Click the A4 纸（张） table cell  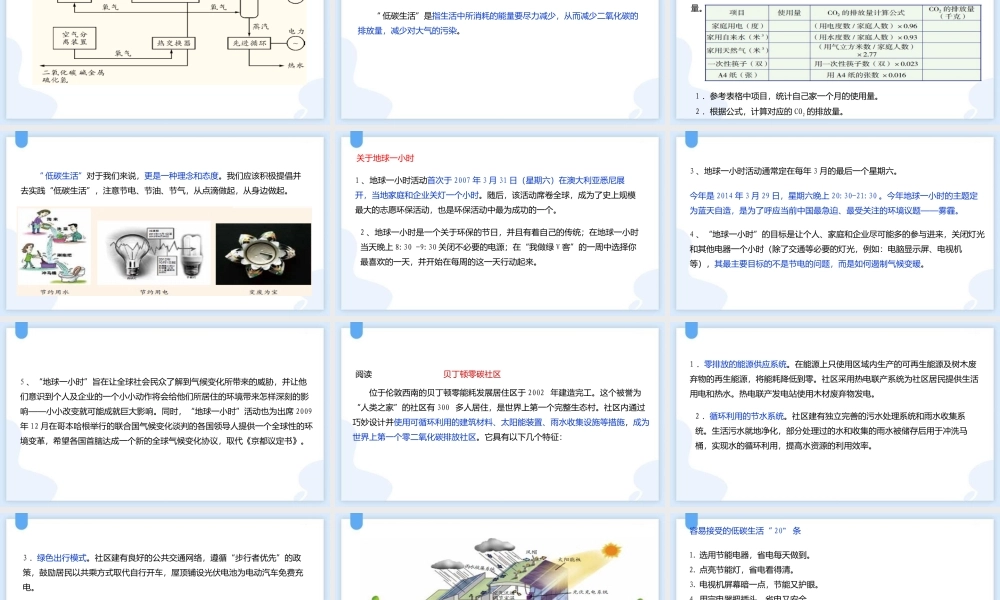pos(737,75)
